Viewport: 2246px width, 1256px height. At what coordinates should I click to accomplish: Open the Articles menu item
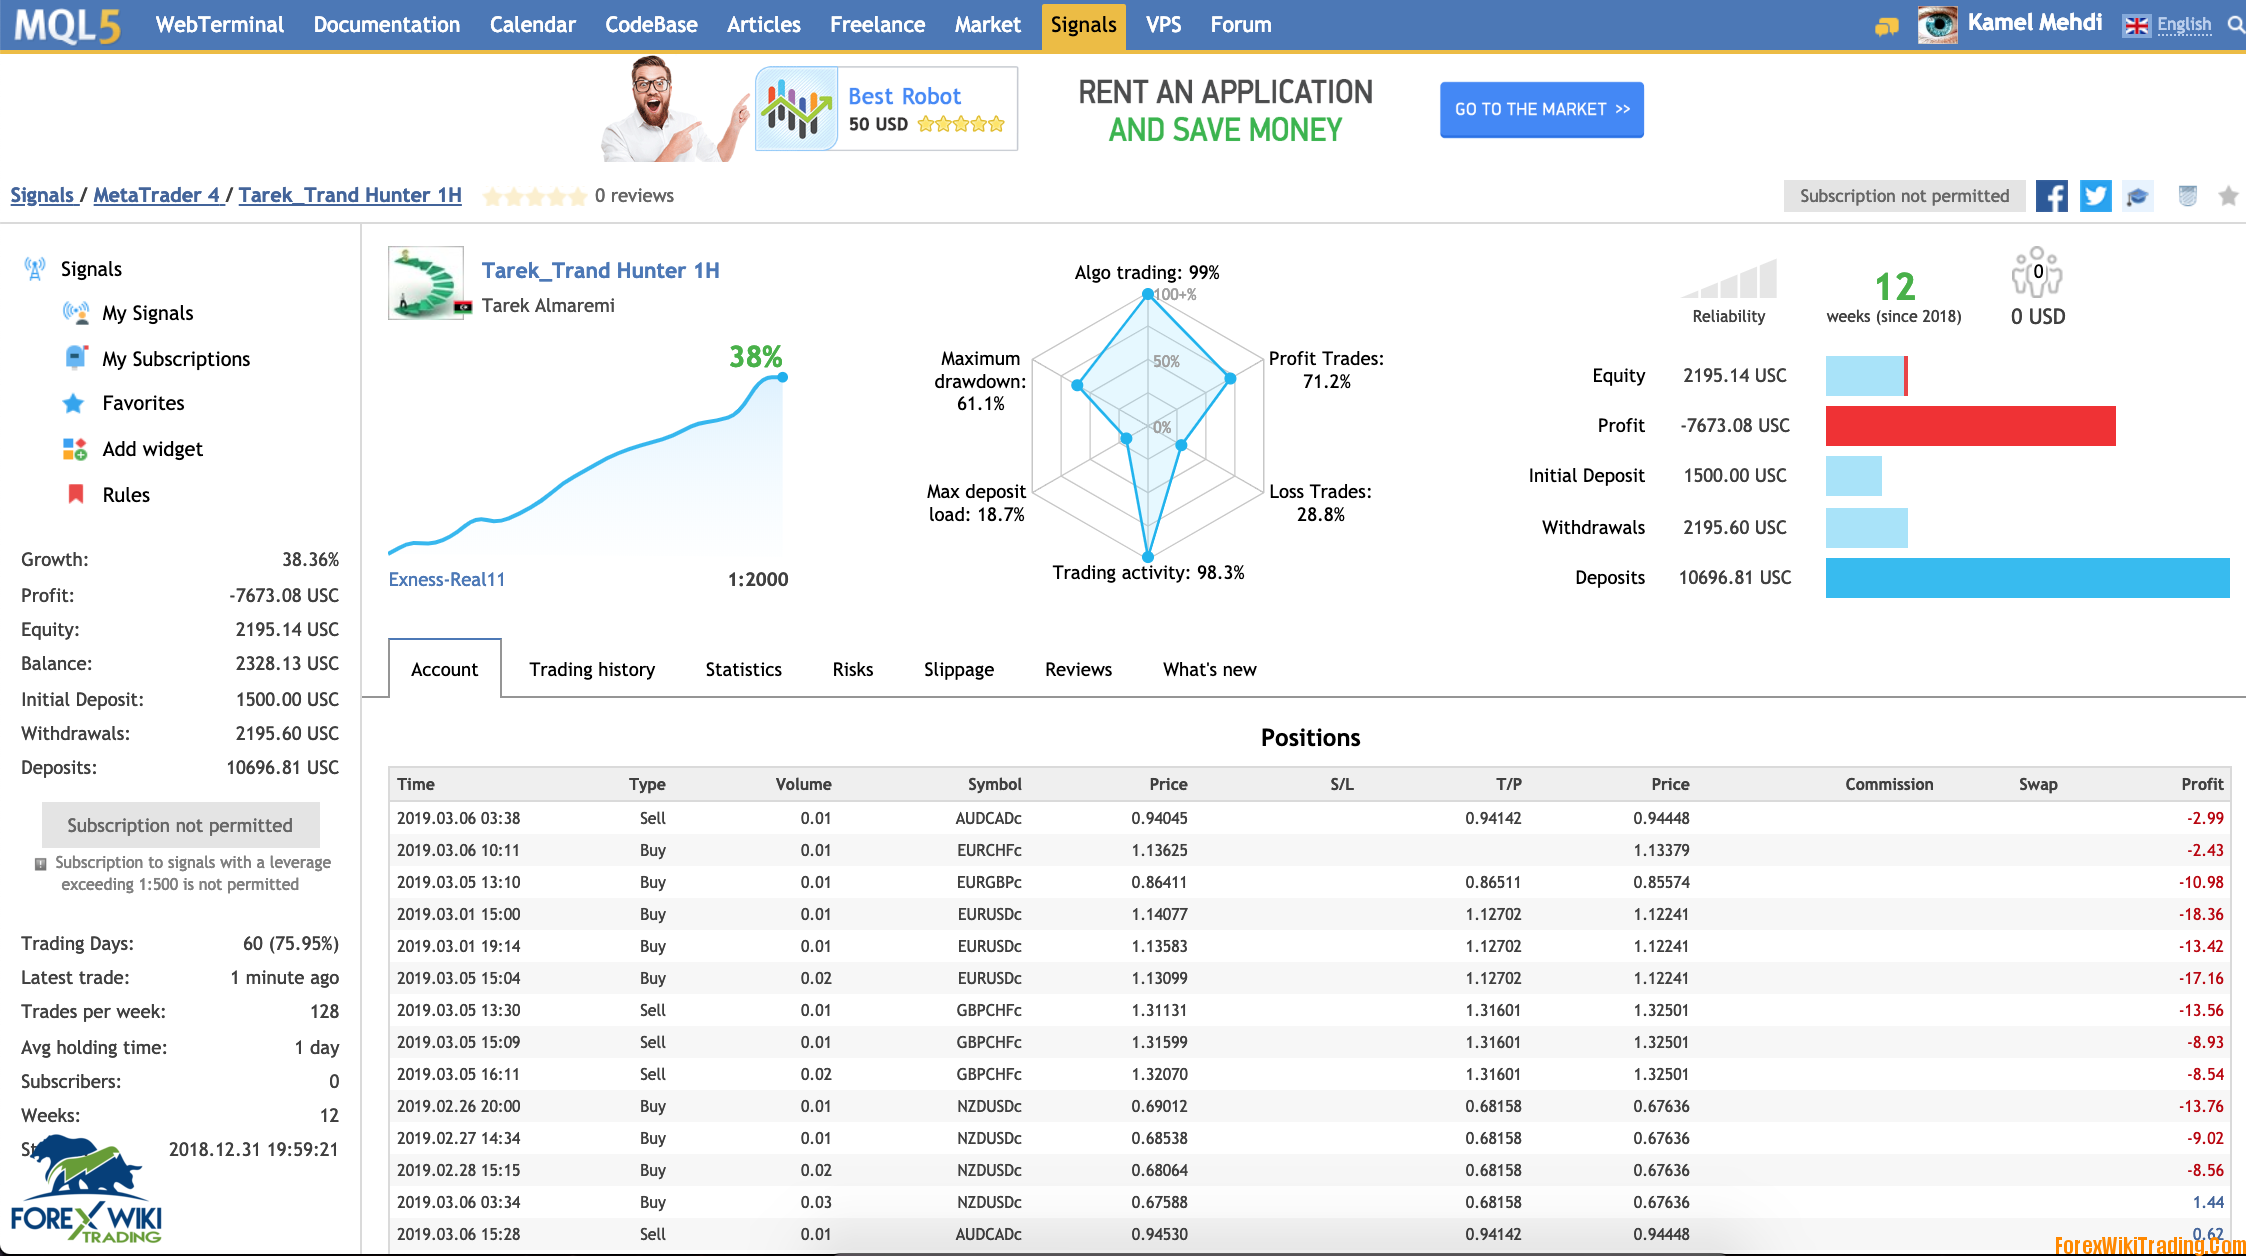(x=764, y=25)
